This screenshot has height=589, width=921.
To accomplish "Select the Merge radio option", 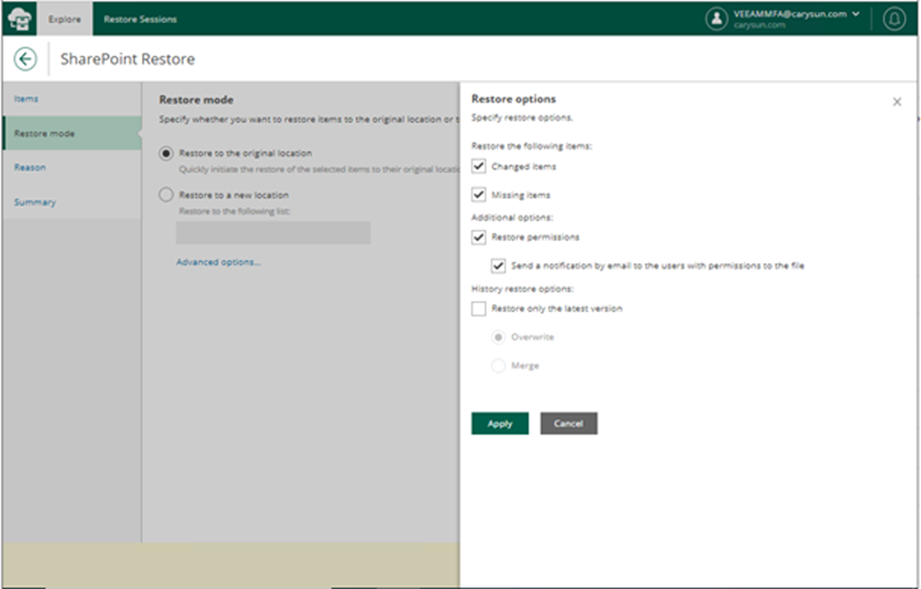I will tap(498, 366).
